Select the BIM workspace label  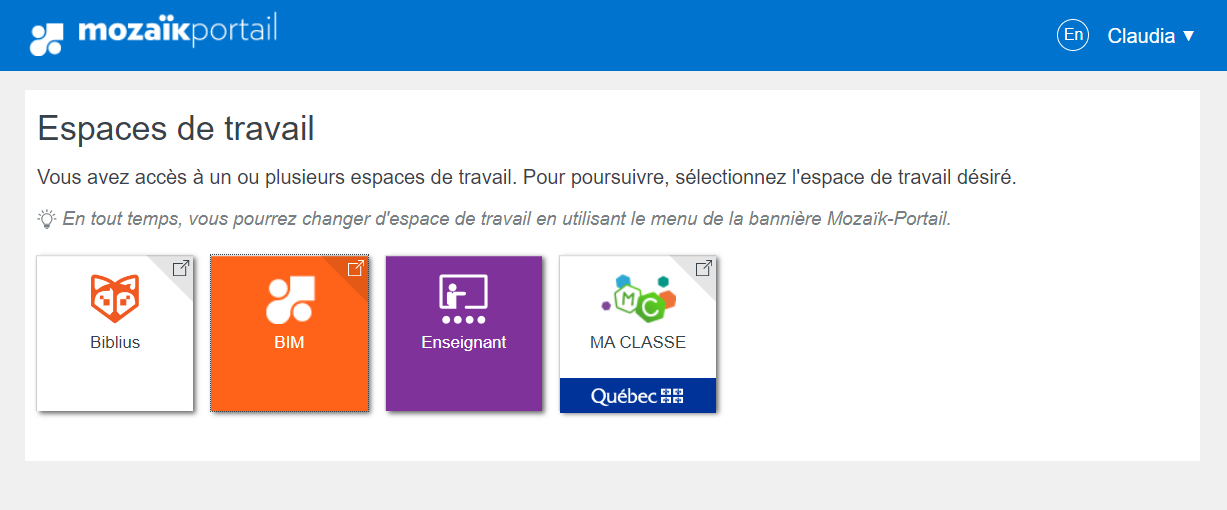(x=289, y=342)
